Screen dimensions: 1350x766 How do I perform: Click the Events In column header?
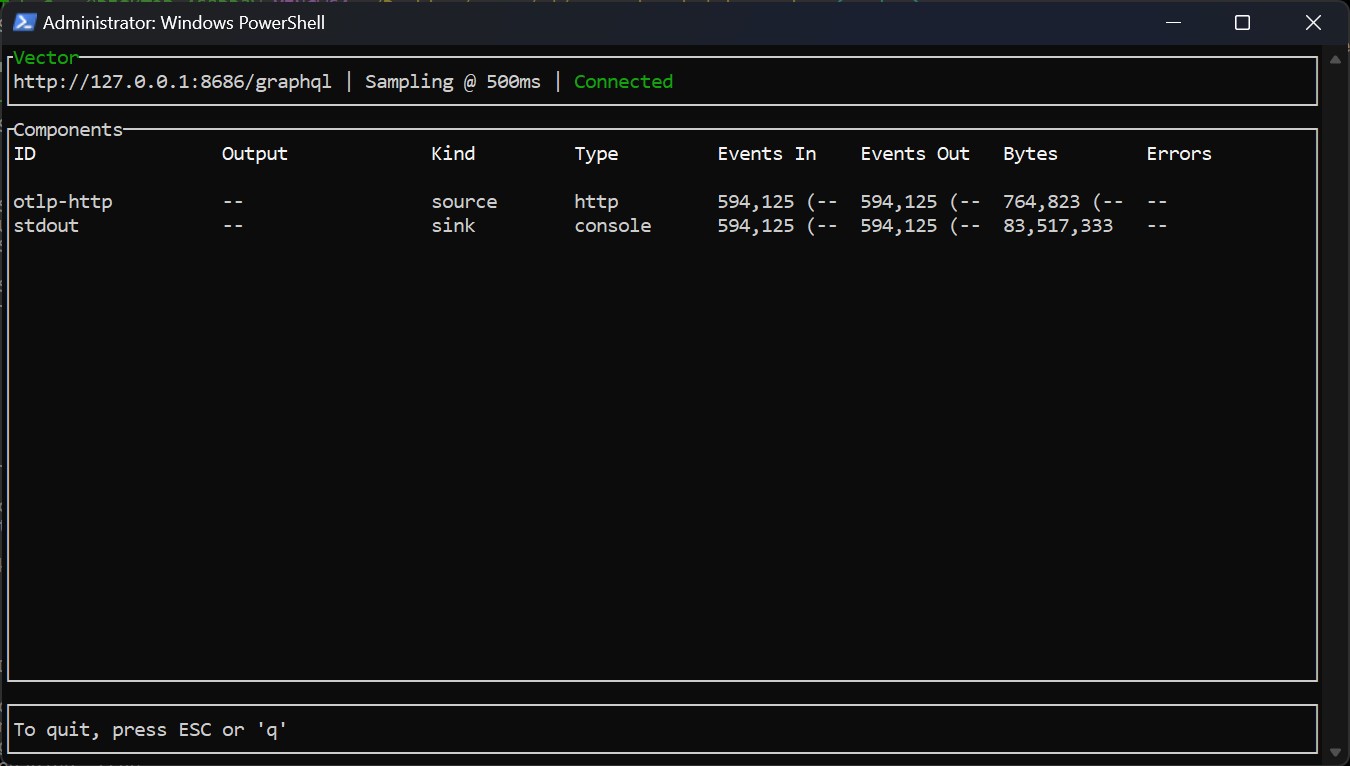click(766, 154)
